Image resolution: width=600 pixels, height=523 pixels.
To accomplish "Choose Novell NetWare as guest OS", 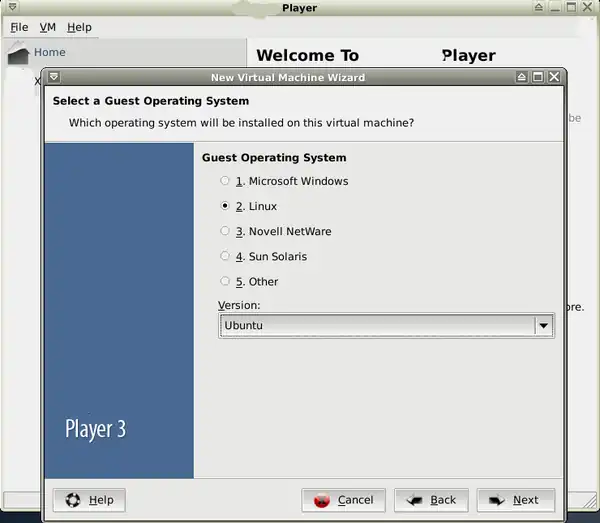I will (x=225, y=231).
